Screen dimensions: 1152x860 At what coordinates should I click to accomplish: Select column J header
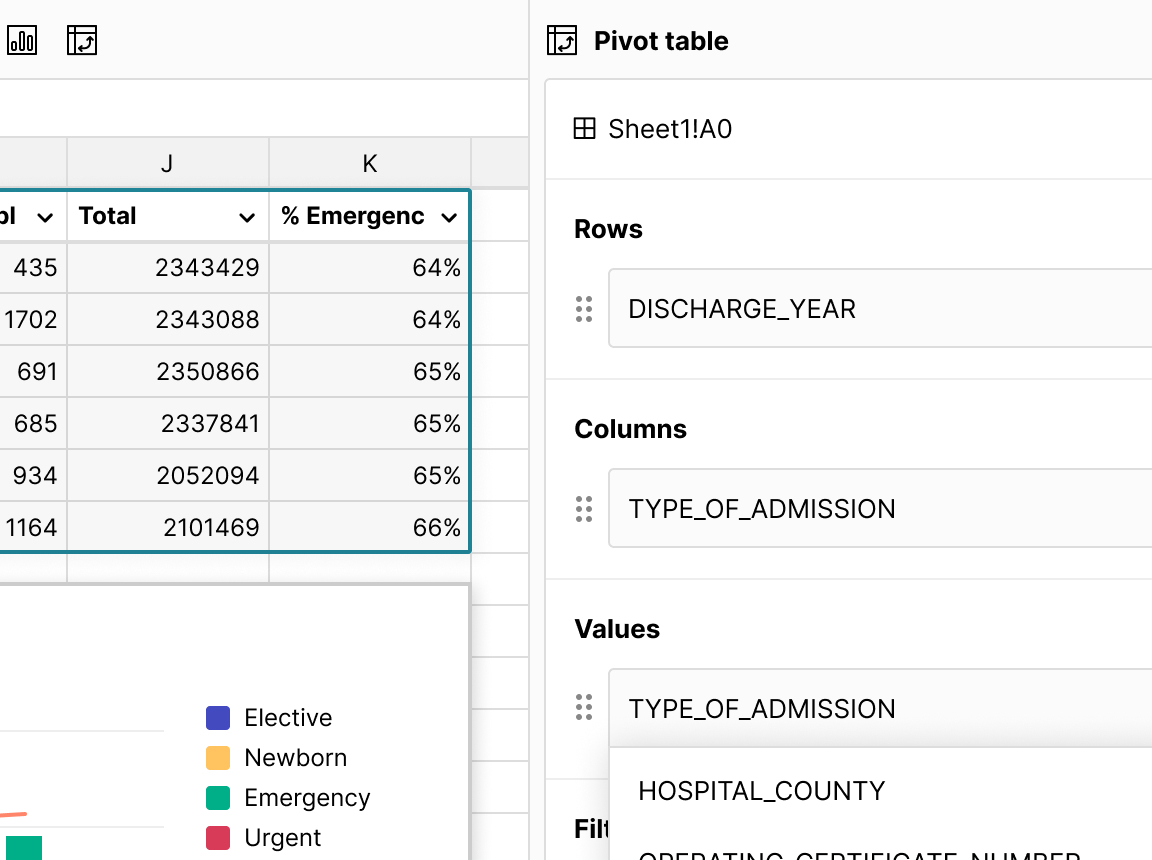[x=167, y=164]
